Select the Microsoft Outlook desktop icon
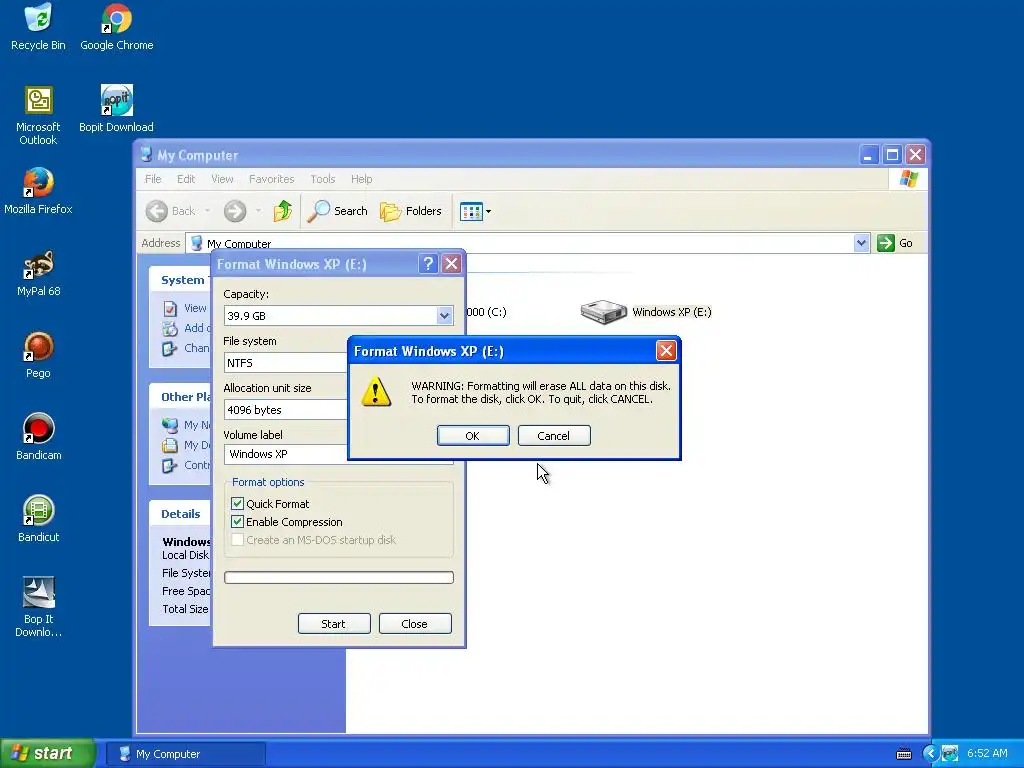Screen dimensions: 1024x768 click(38, 115)
